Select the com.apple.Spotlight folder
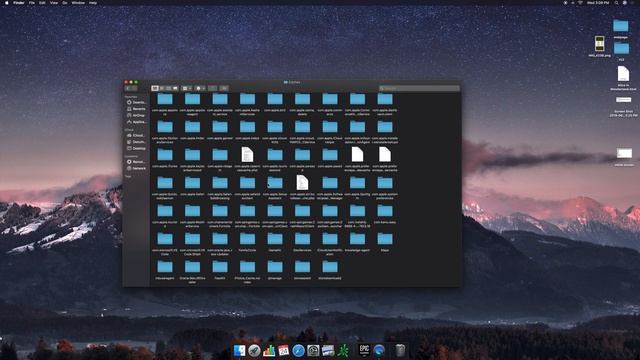The height and width of the screenshot is (360, 640). (357, 183)
